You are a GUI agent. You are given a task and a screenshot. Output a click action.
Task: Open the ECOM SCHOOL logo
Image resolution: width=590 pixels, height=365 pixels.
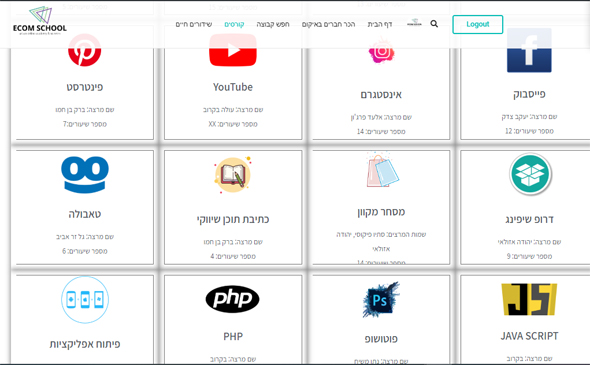(40, 21)
